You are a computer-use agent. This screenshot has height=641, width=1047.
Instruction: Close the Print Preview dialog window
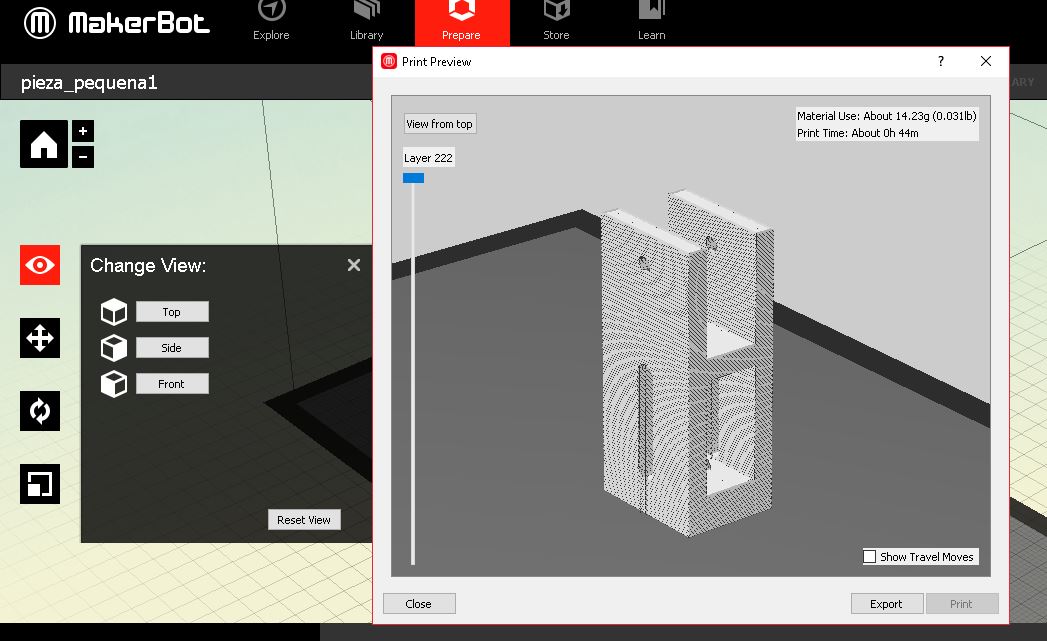pos(986,61)
